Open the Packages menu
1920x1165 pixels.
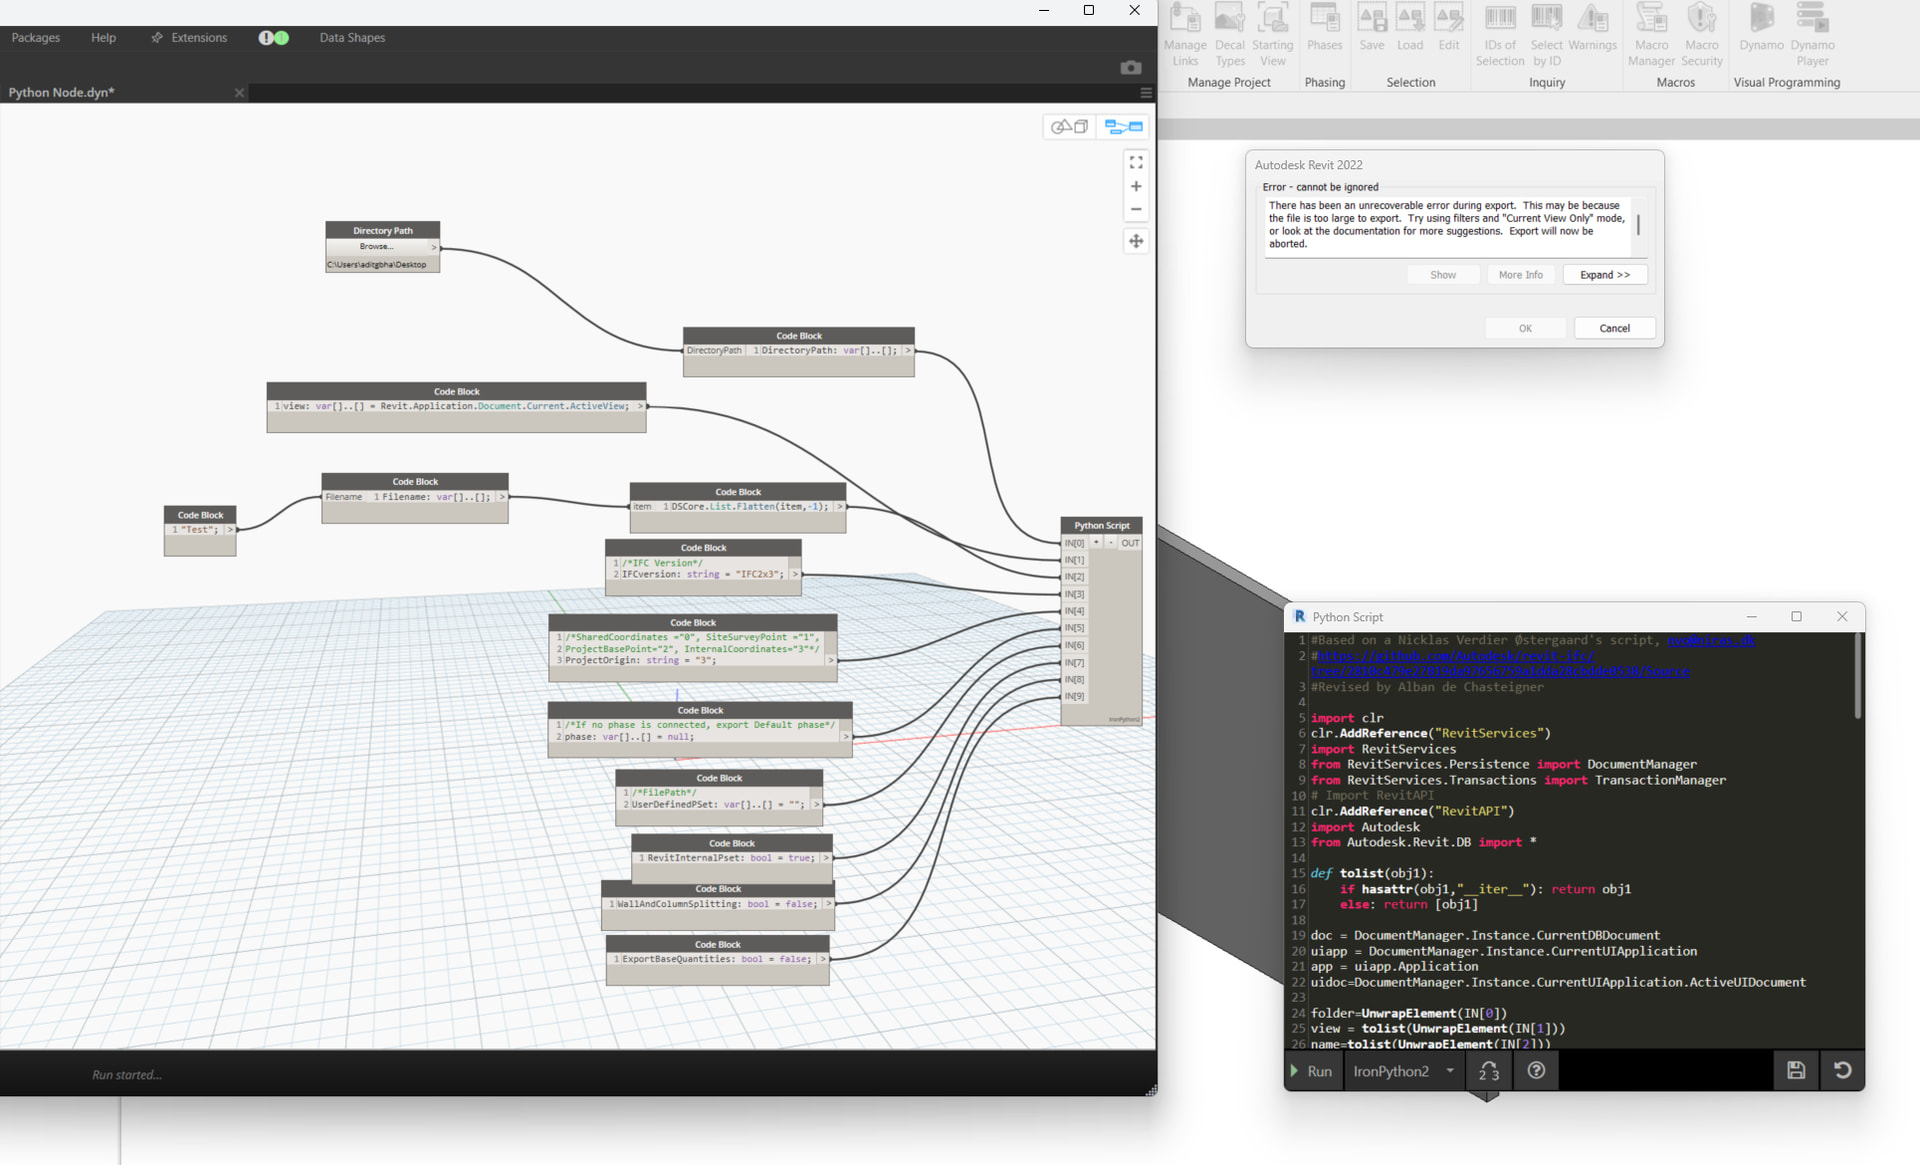36,38
